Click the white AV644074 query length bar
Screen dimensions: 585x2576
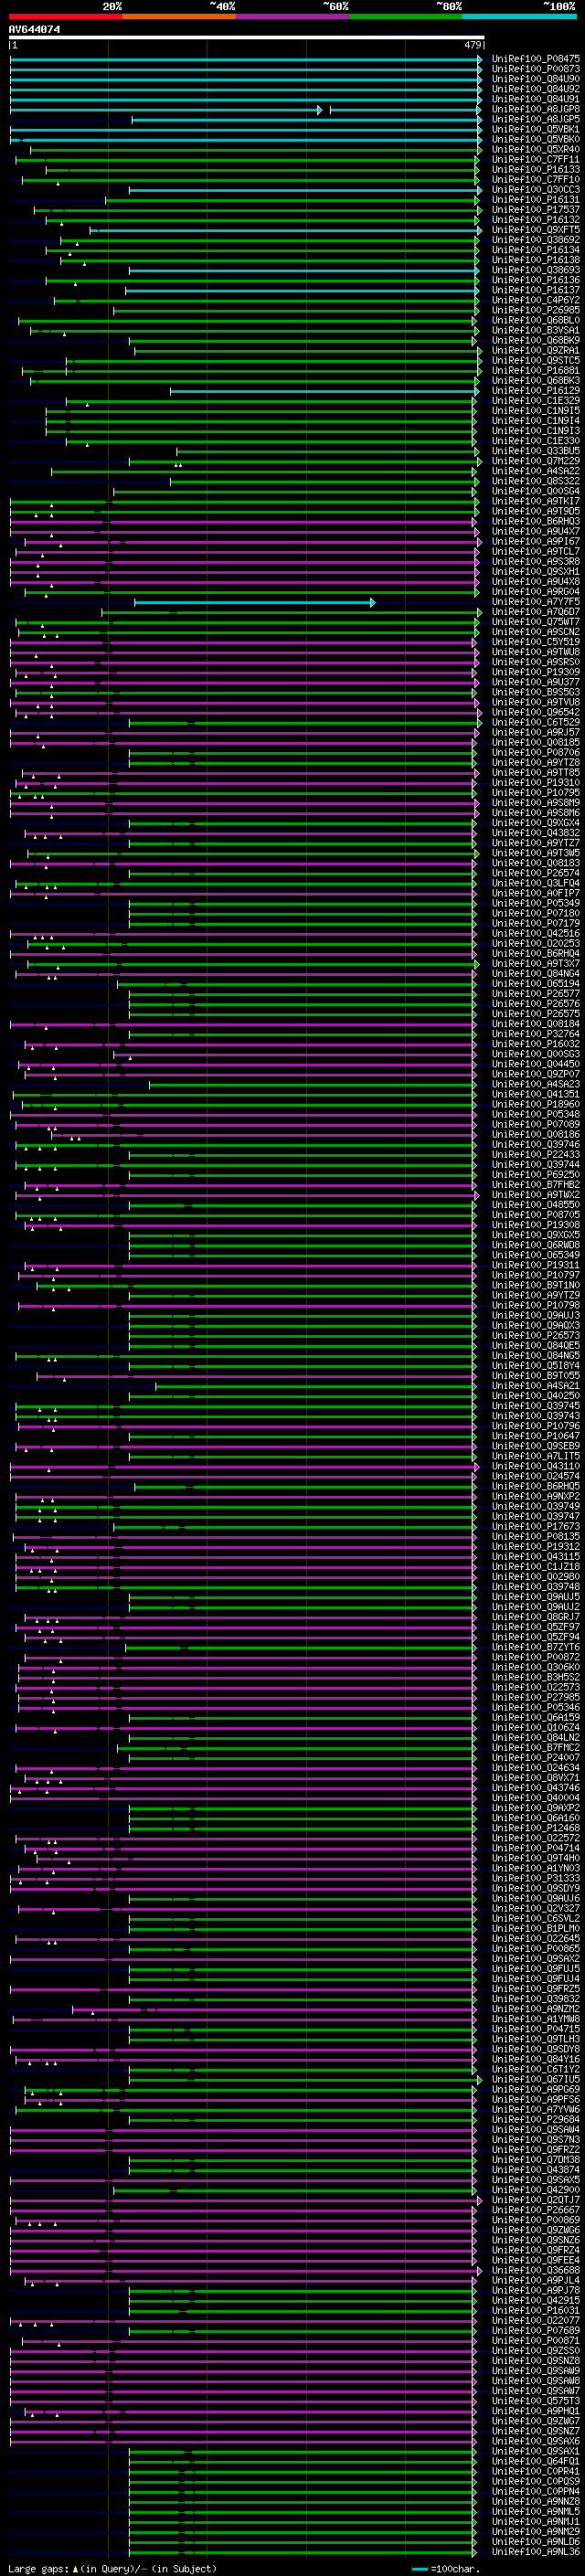246,38
